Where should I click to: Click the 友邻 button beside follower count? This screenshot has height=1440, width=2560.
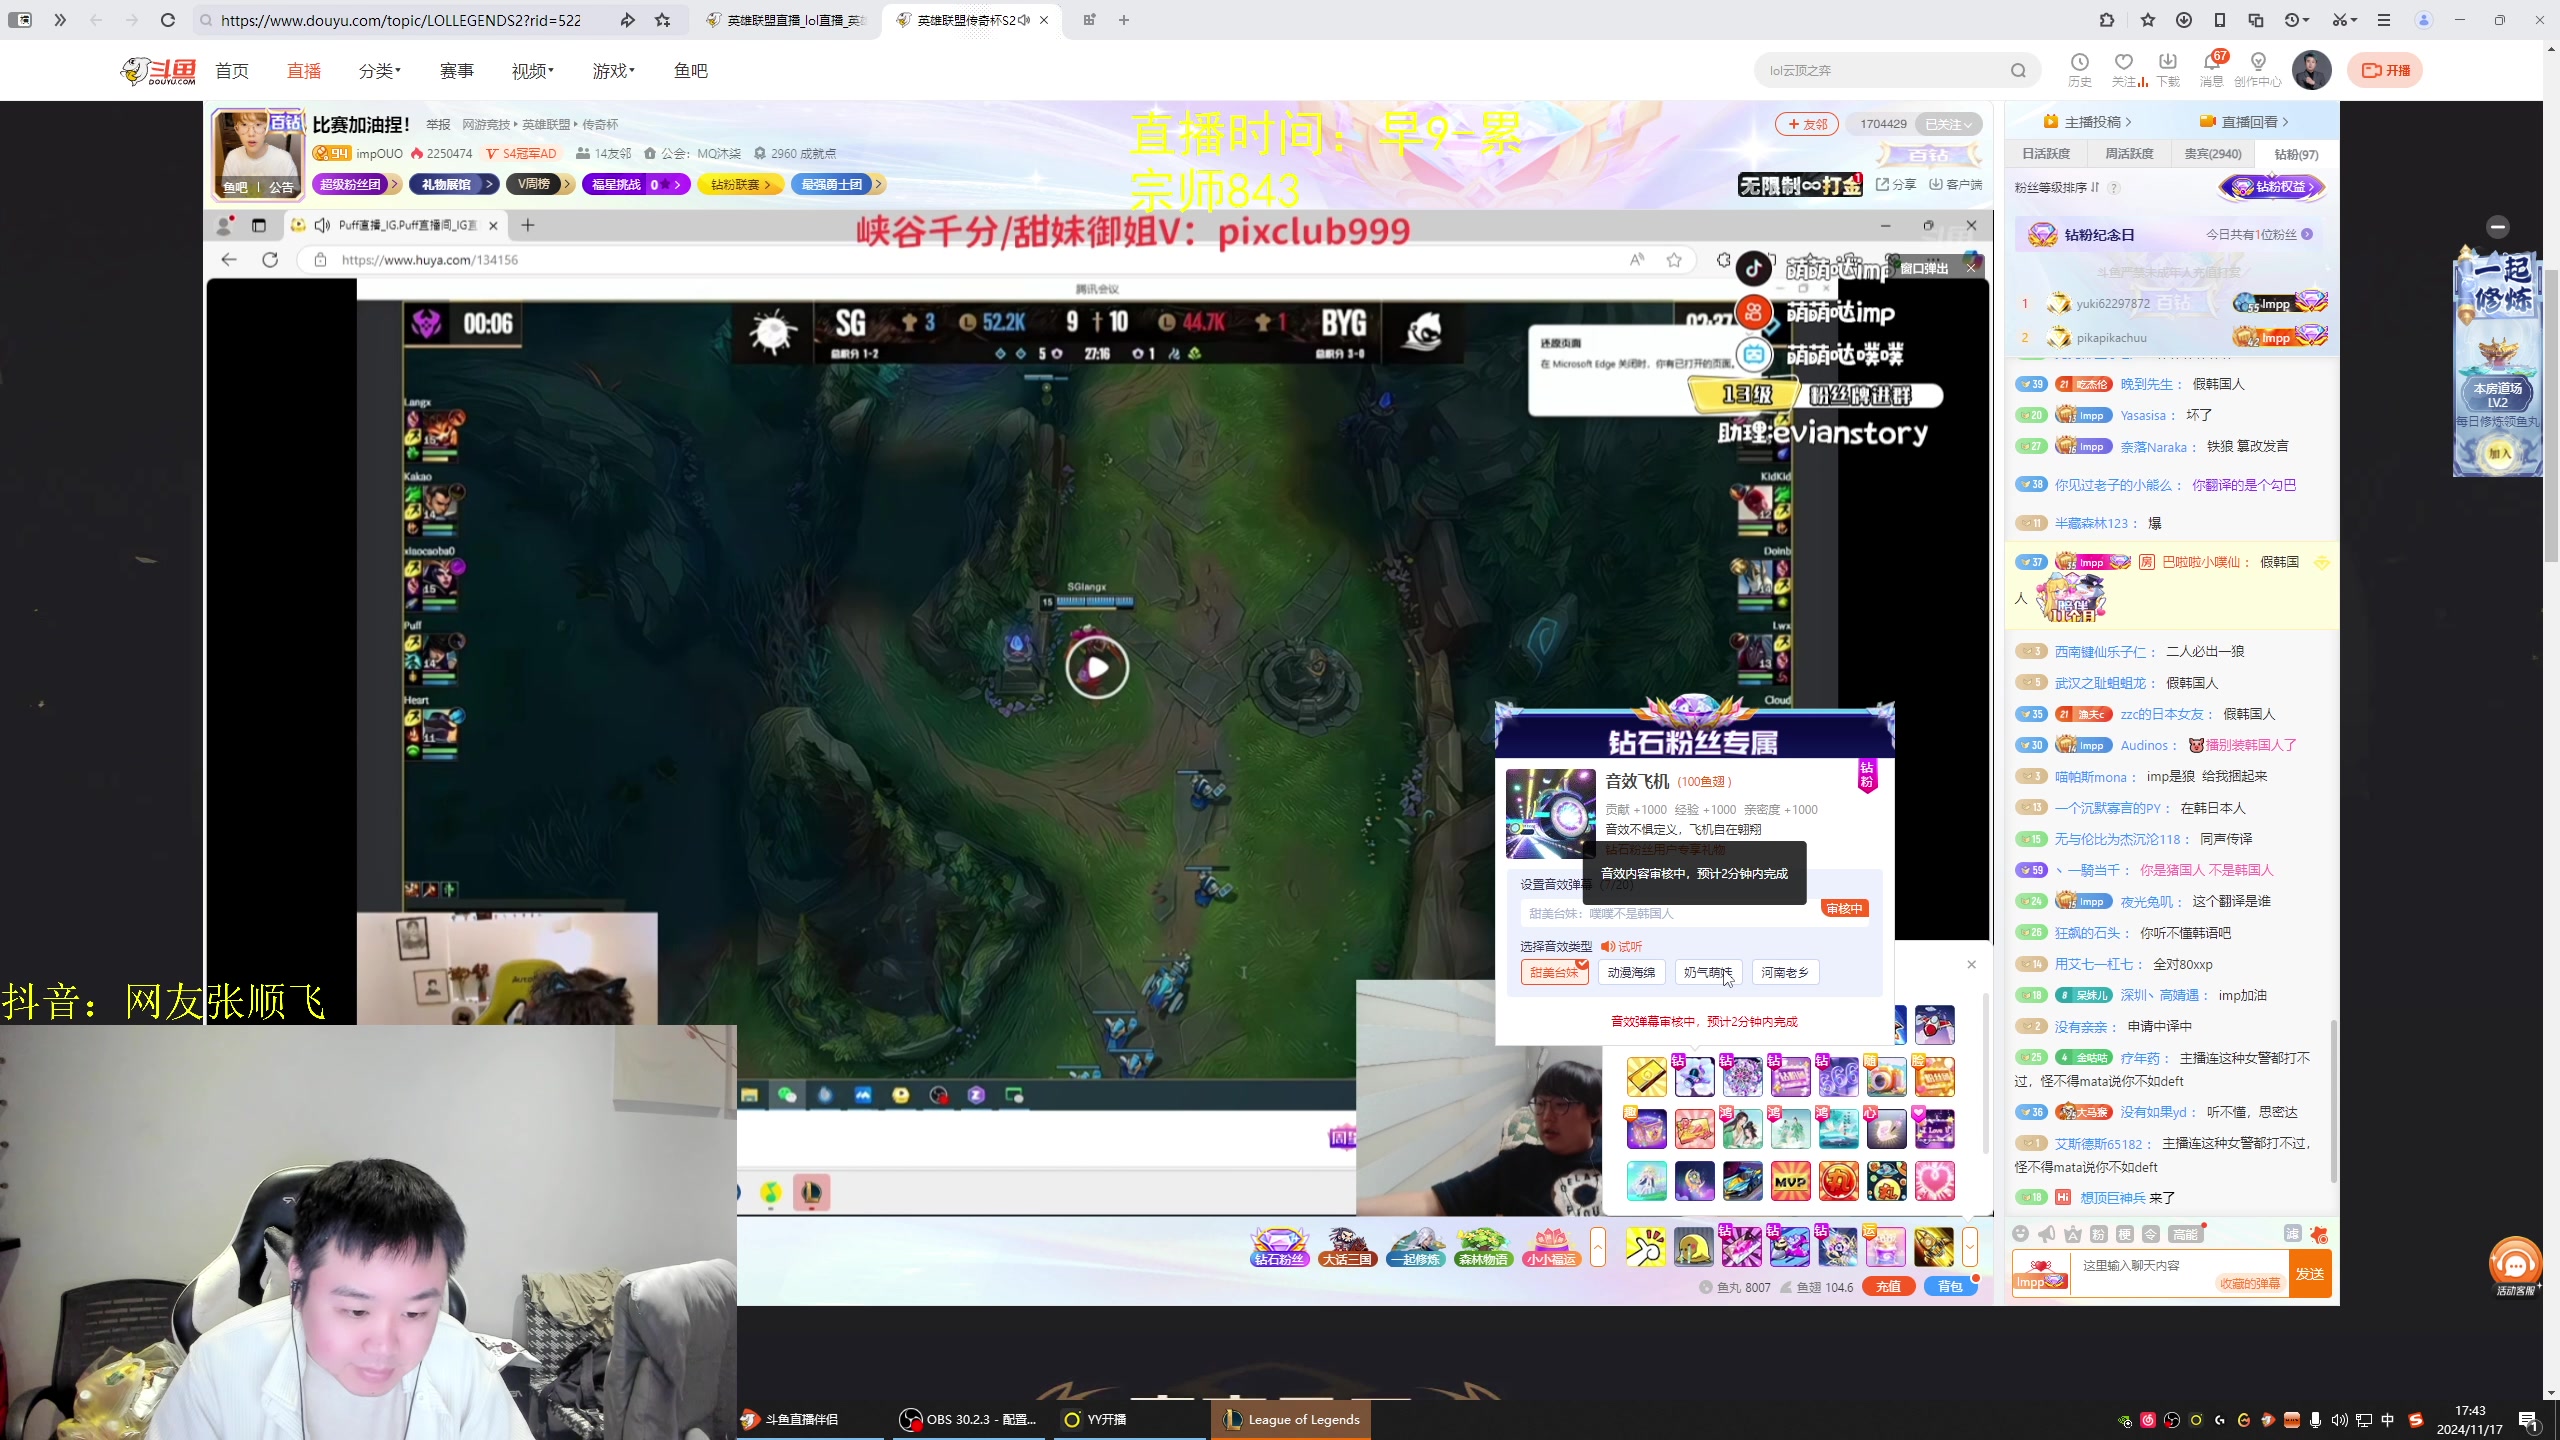tap(1807, 124)
